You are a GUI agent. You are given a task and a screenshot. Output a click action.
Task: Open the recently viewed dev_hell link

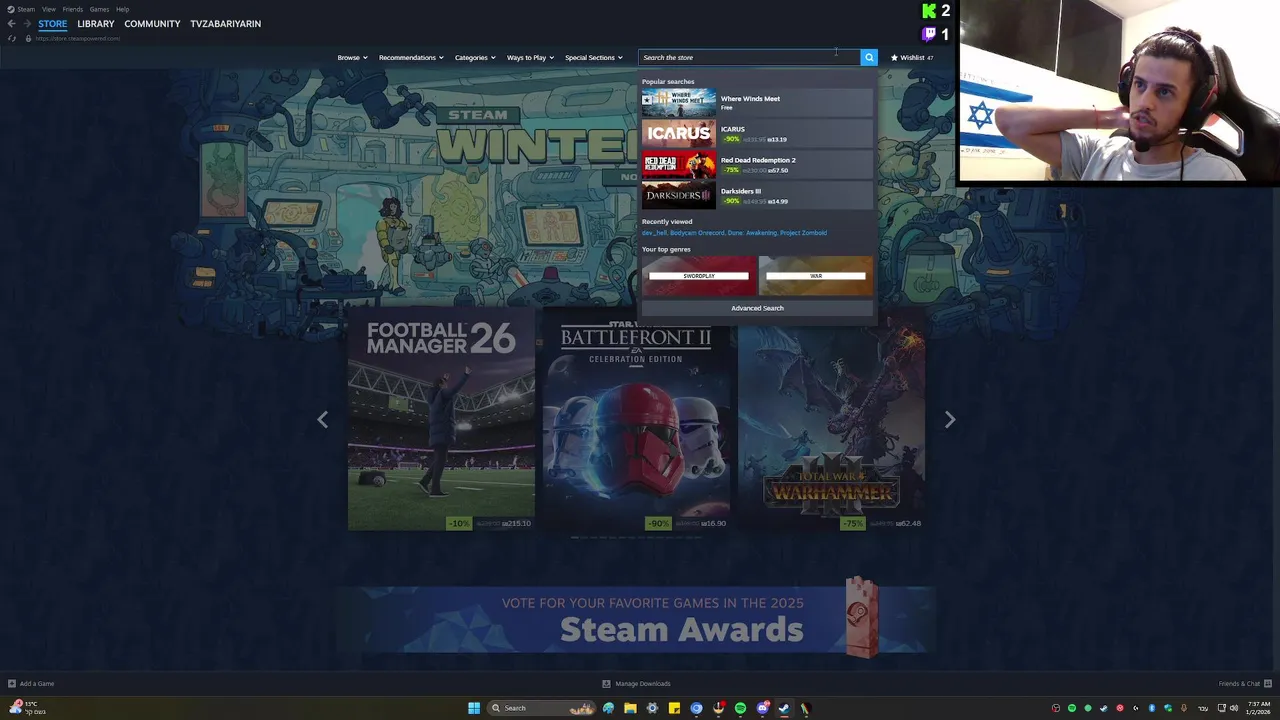click(x=654, y=233)
